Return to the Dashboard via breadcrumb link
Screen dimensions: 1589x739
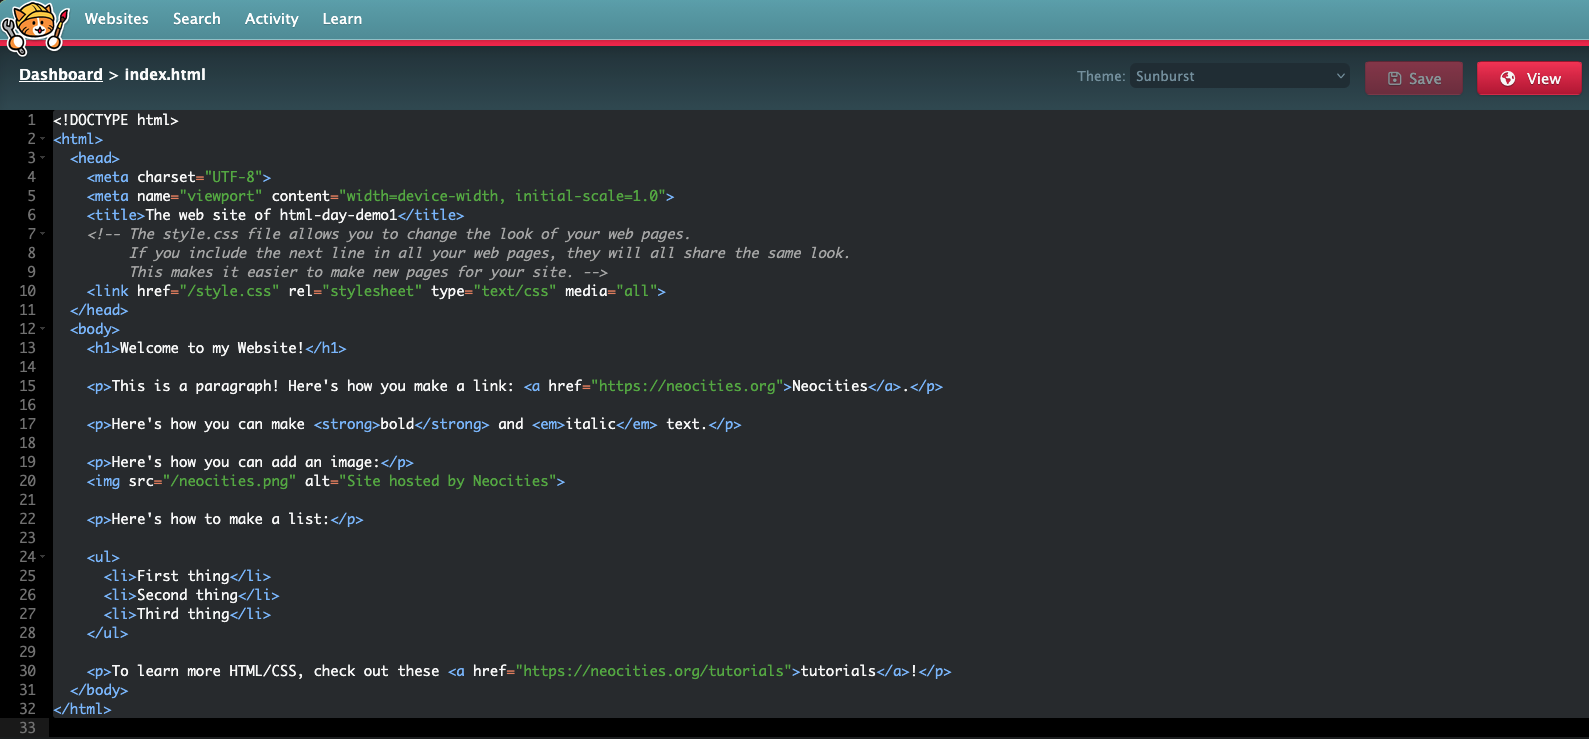(x=61, y=75)
